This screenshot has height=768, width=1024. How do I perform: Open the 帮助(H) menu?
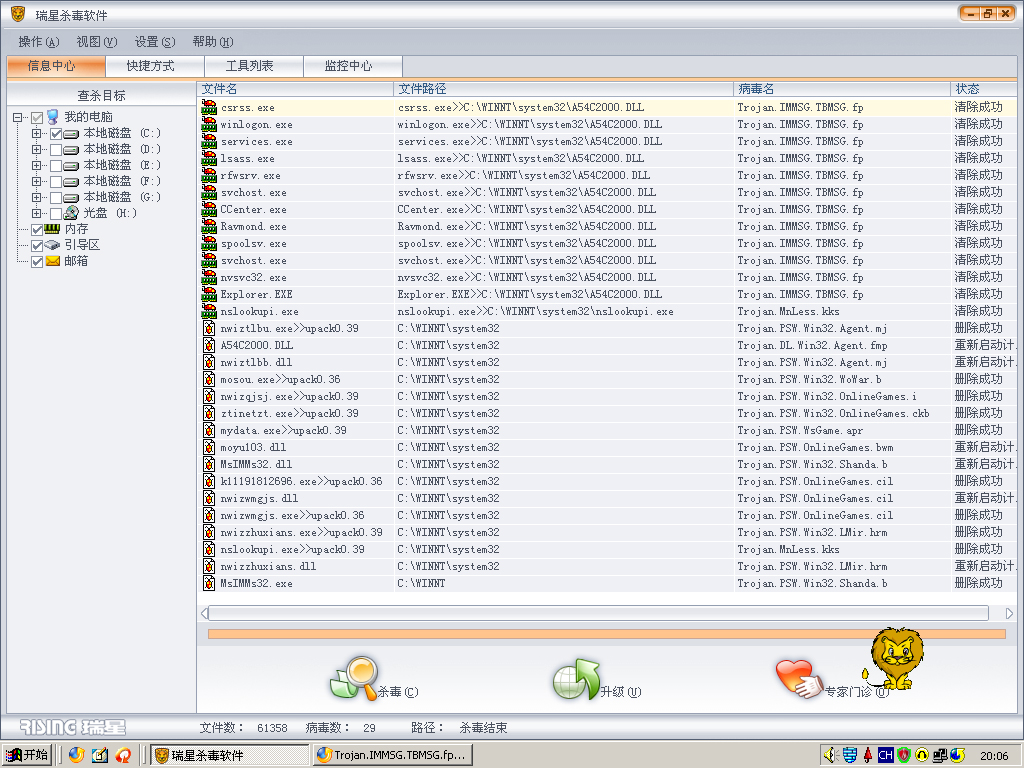pyautogui.click(x=213, y=42)
